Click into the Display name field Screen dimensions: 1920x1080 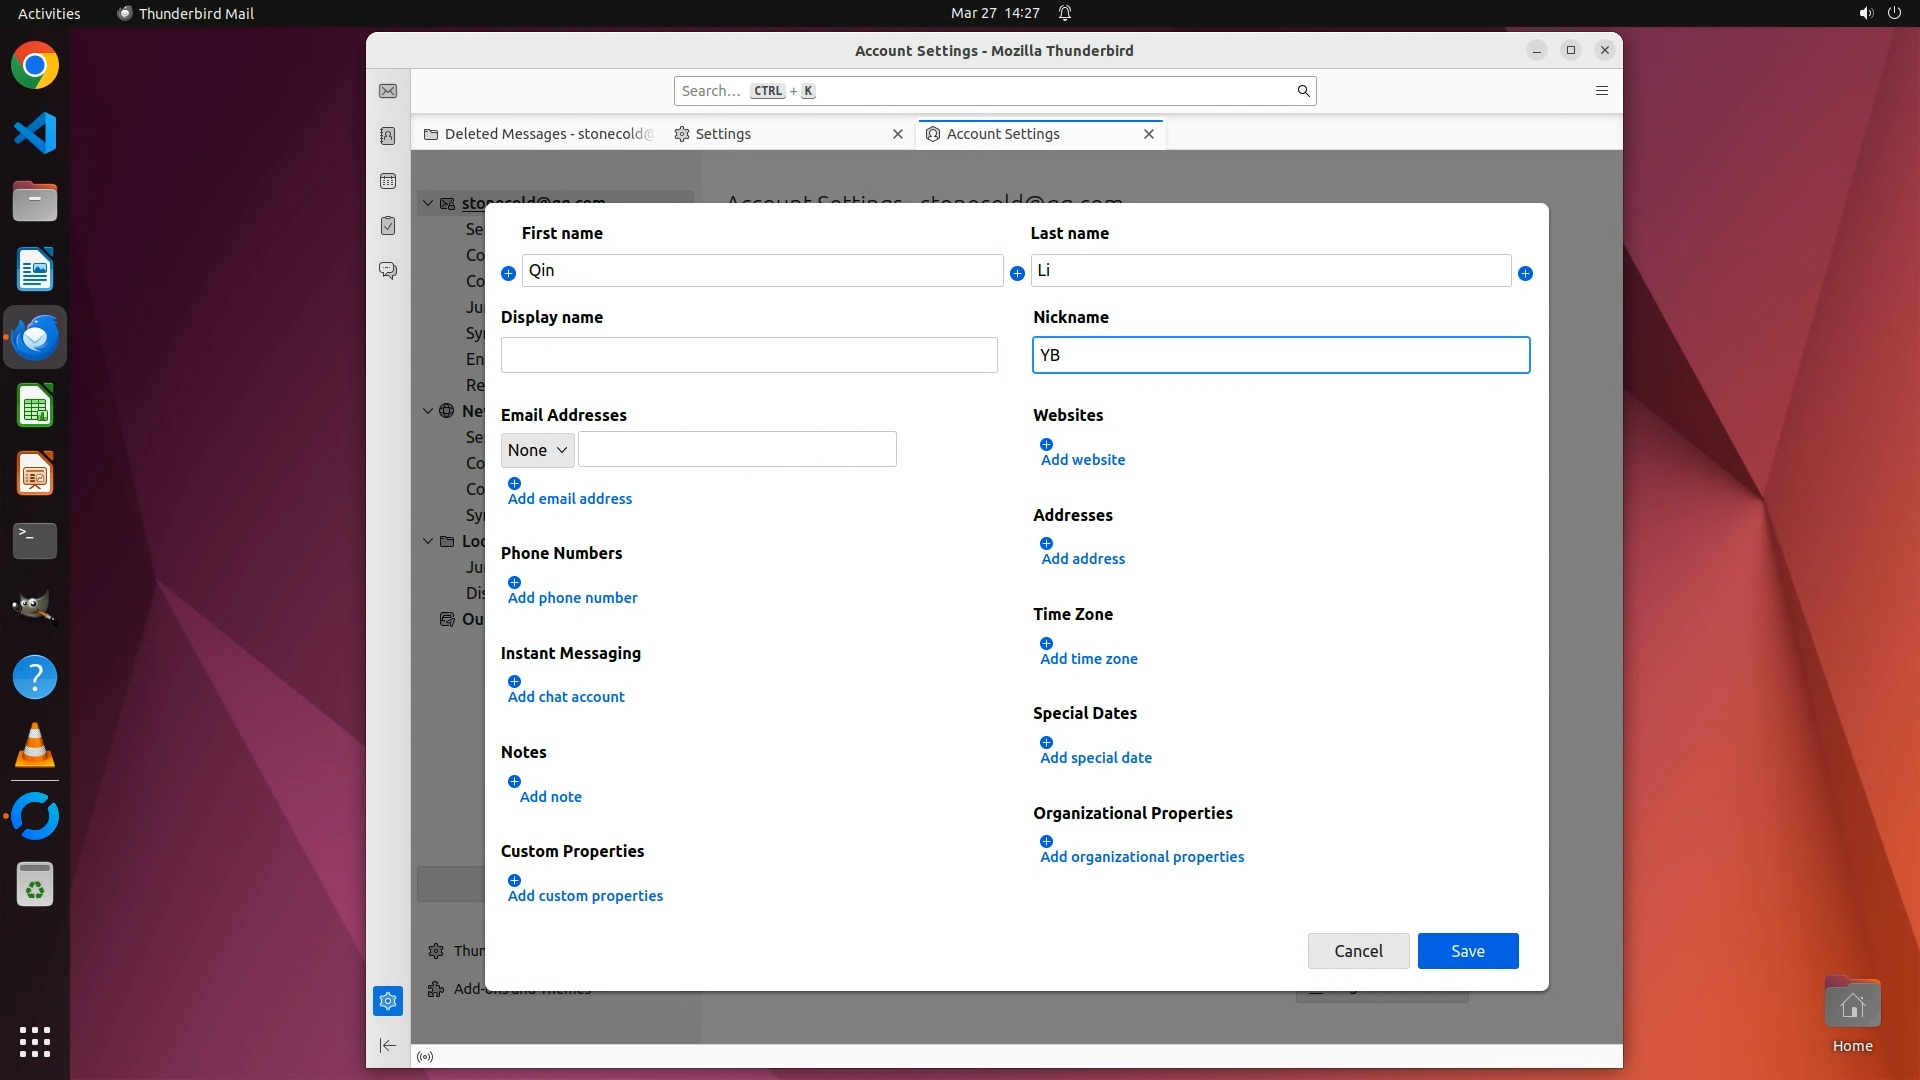(x=748, y=355)
